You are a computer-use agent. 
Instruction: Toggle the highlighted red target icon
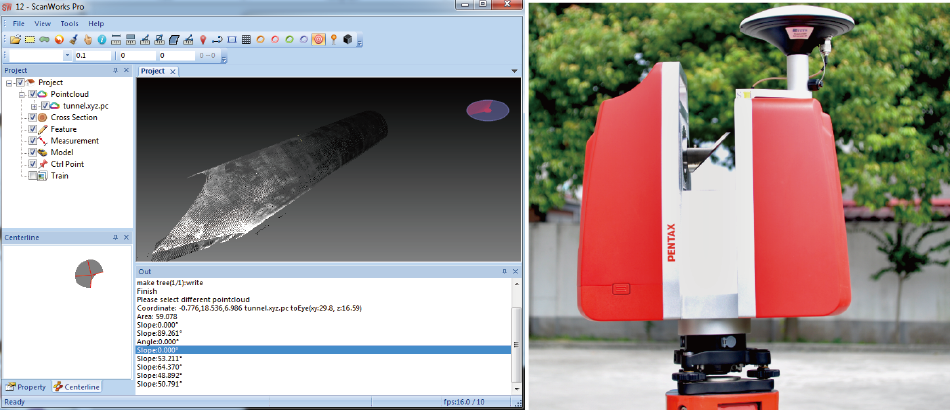319,39
